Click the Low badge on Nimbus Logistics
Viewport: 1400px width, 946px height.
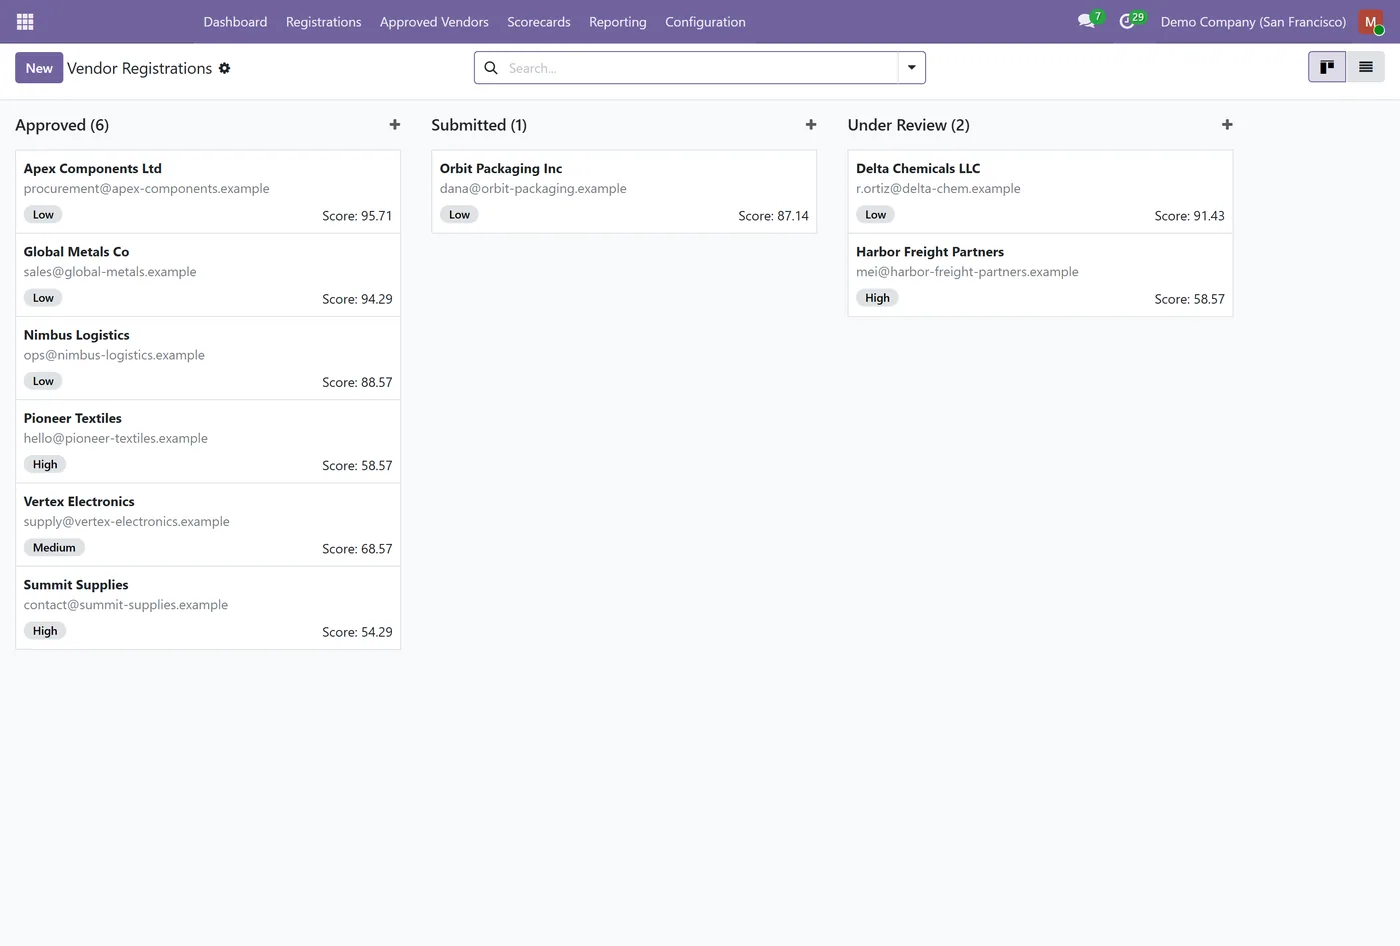tap(43, 381)
